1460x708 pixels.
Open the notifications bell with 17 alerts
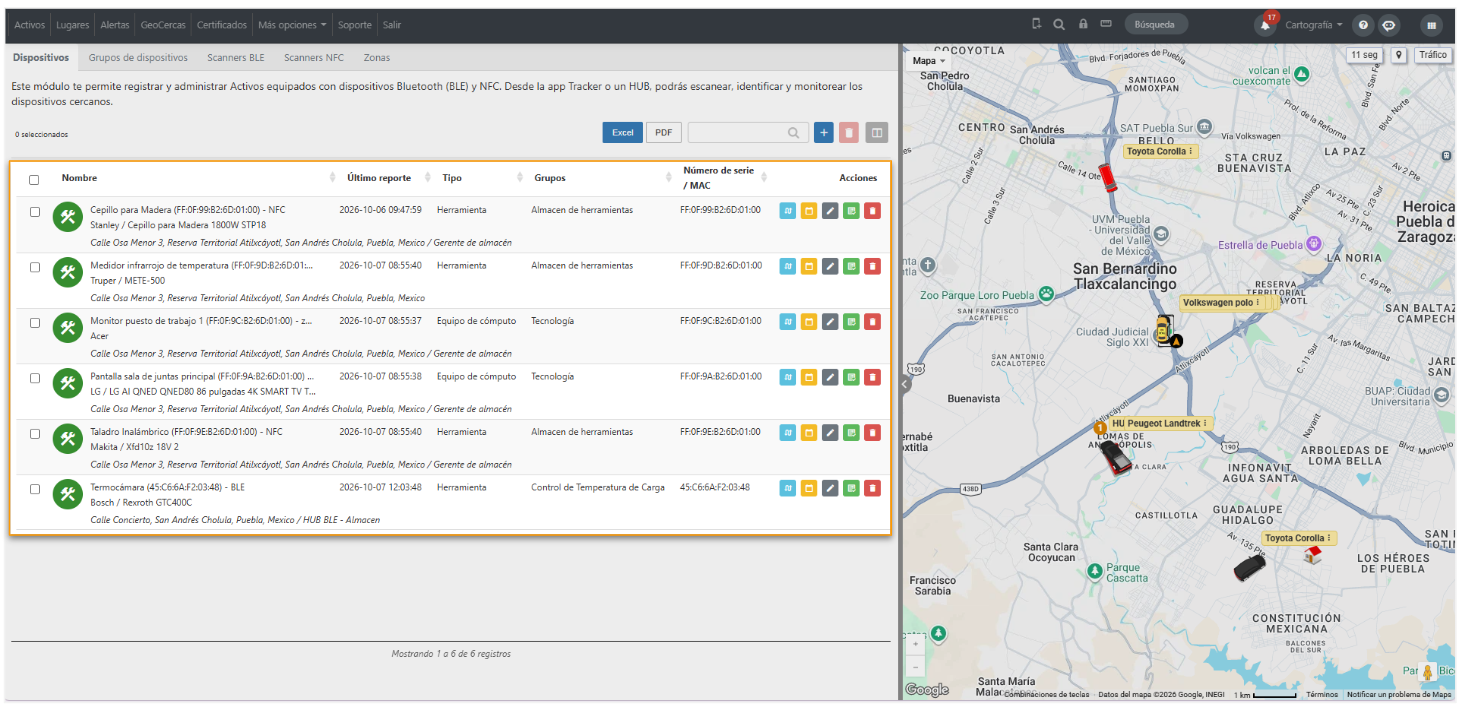point(1265,25)
